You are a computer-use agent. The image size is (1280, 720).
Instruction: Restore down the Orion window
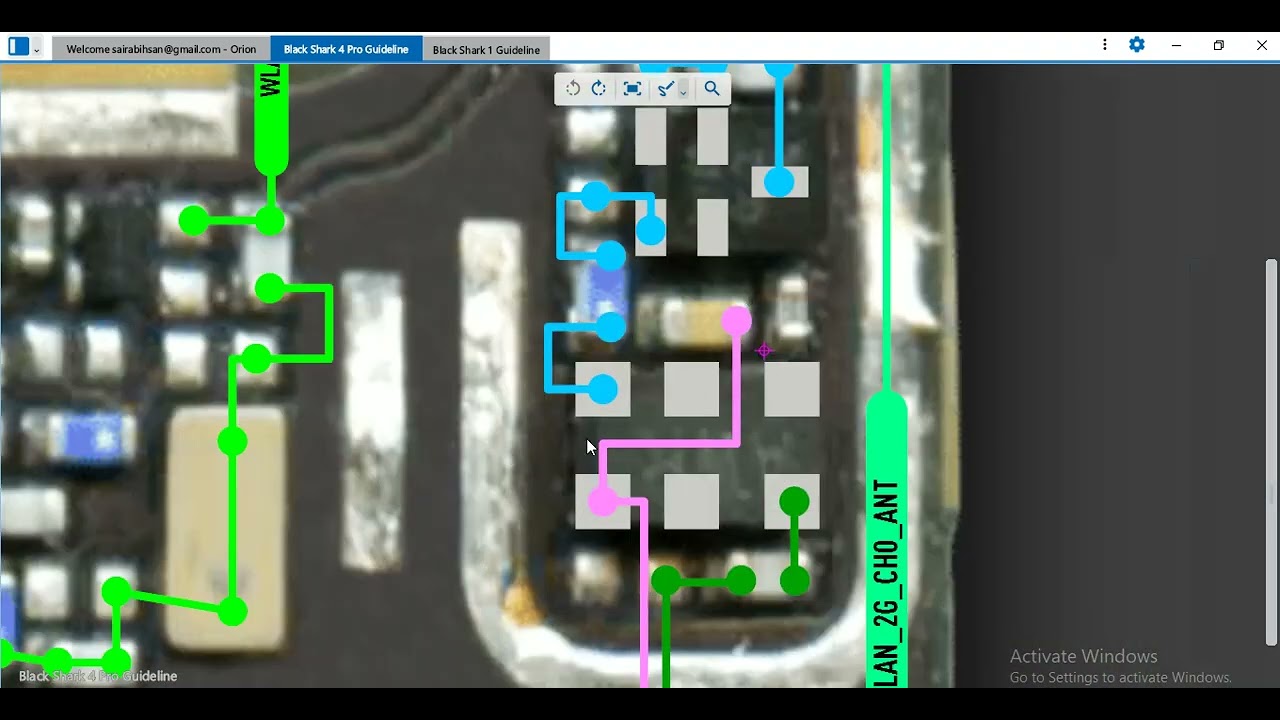[x=1219, y=45]
